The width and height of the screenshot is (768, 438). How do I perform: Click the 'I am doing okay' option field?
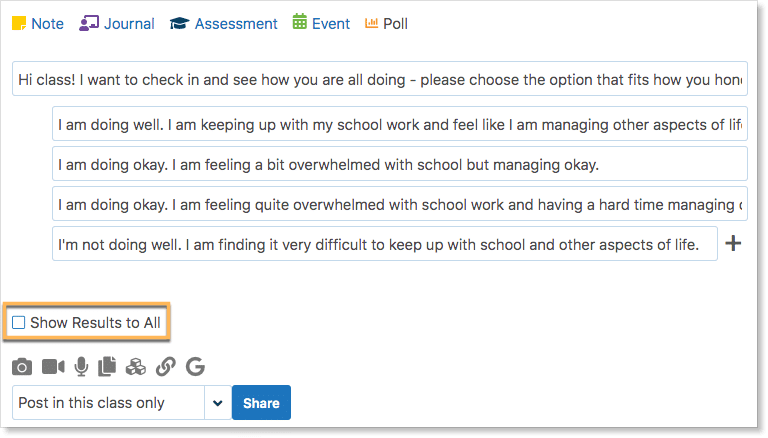(399, 164)
